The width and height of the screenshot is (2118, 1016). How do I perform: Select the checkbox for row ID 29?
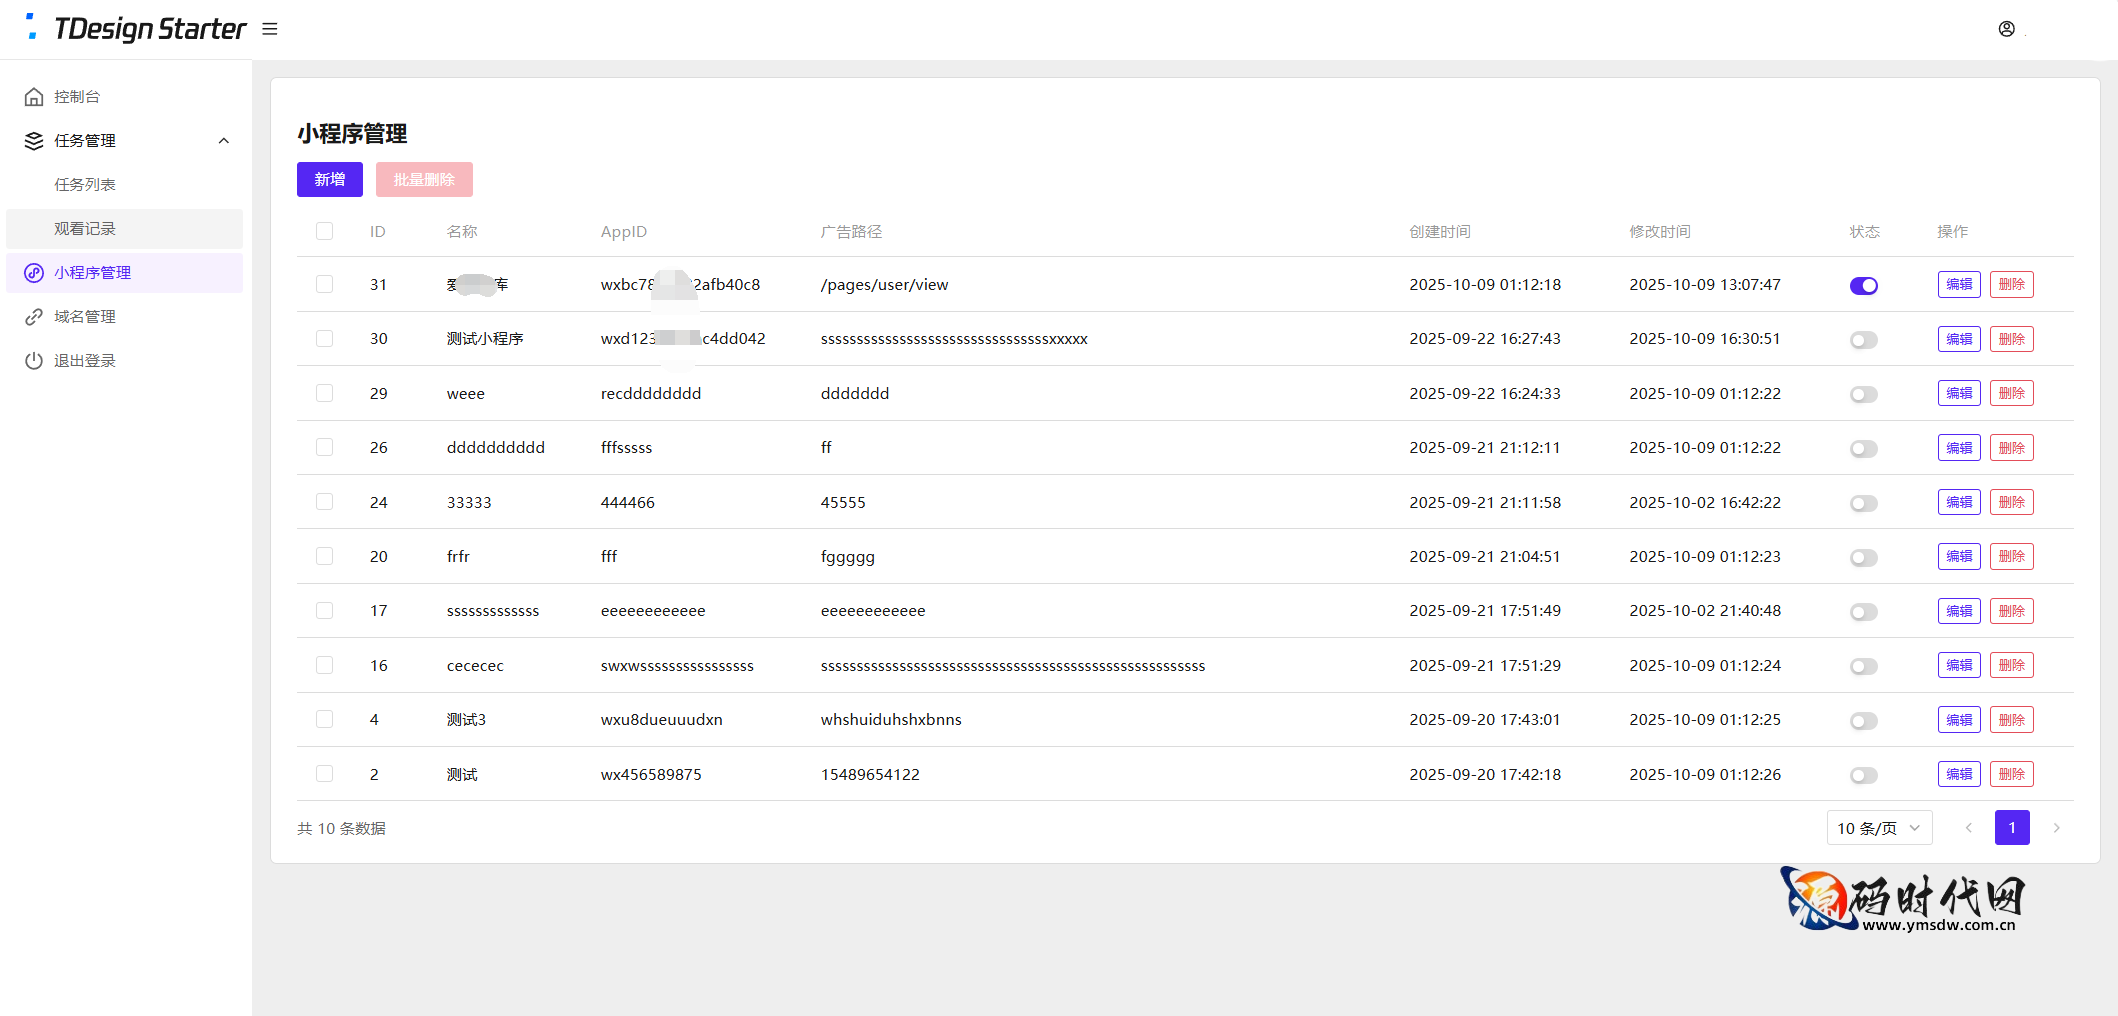[324, 393]
